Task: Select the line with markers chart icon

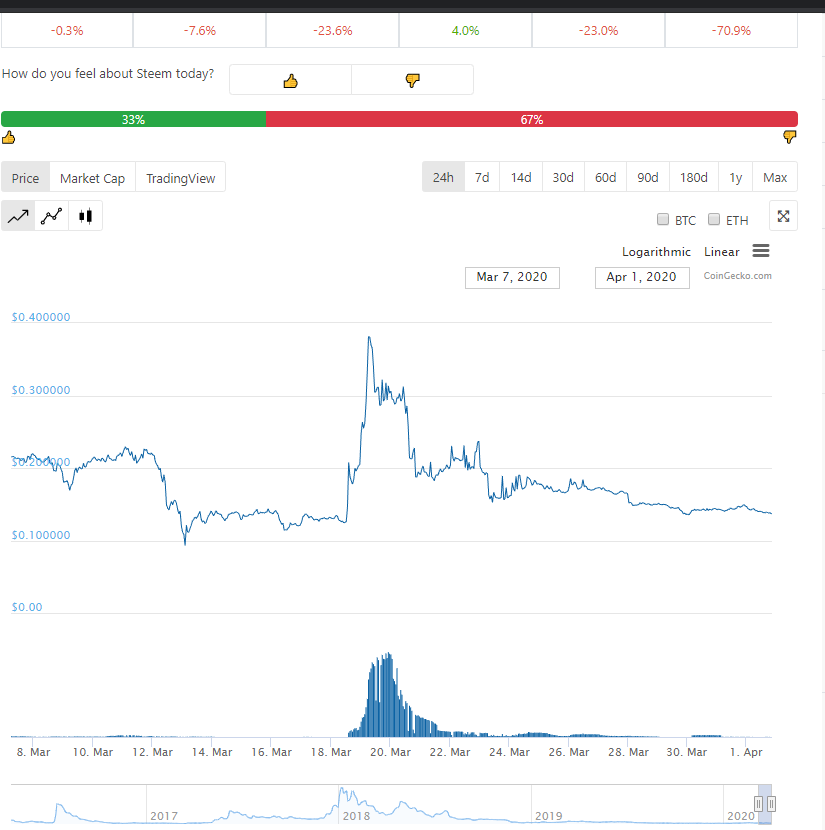Action: pyautogui.click(x=51, y=216)
